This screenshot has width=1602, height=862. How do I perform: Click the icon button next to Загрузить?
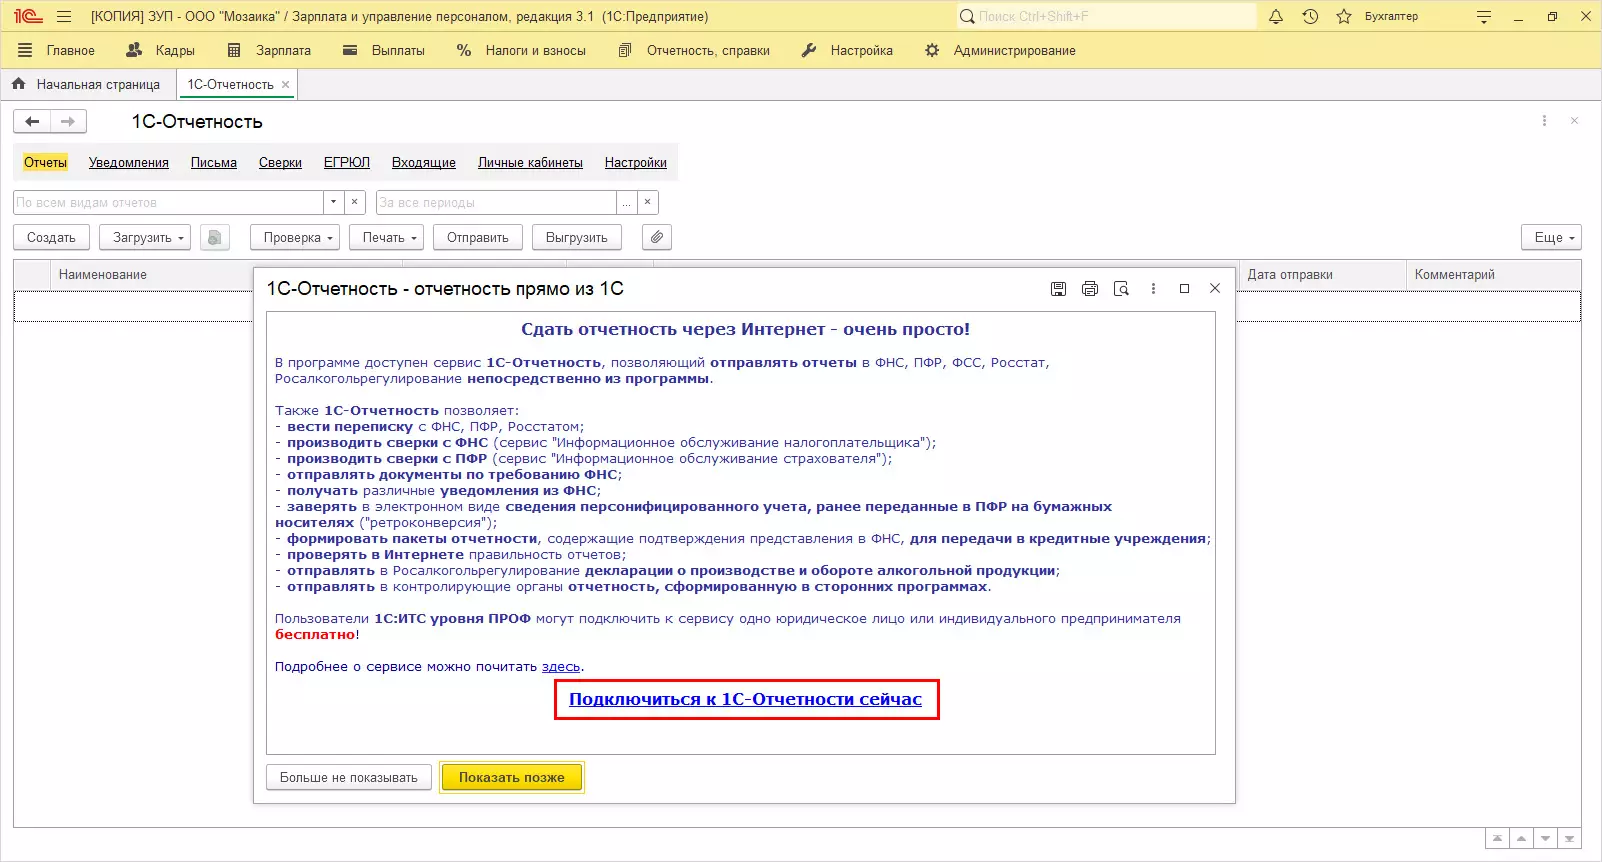pyautogui.click(x=214, y=237)
